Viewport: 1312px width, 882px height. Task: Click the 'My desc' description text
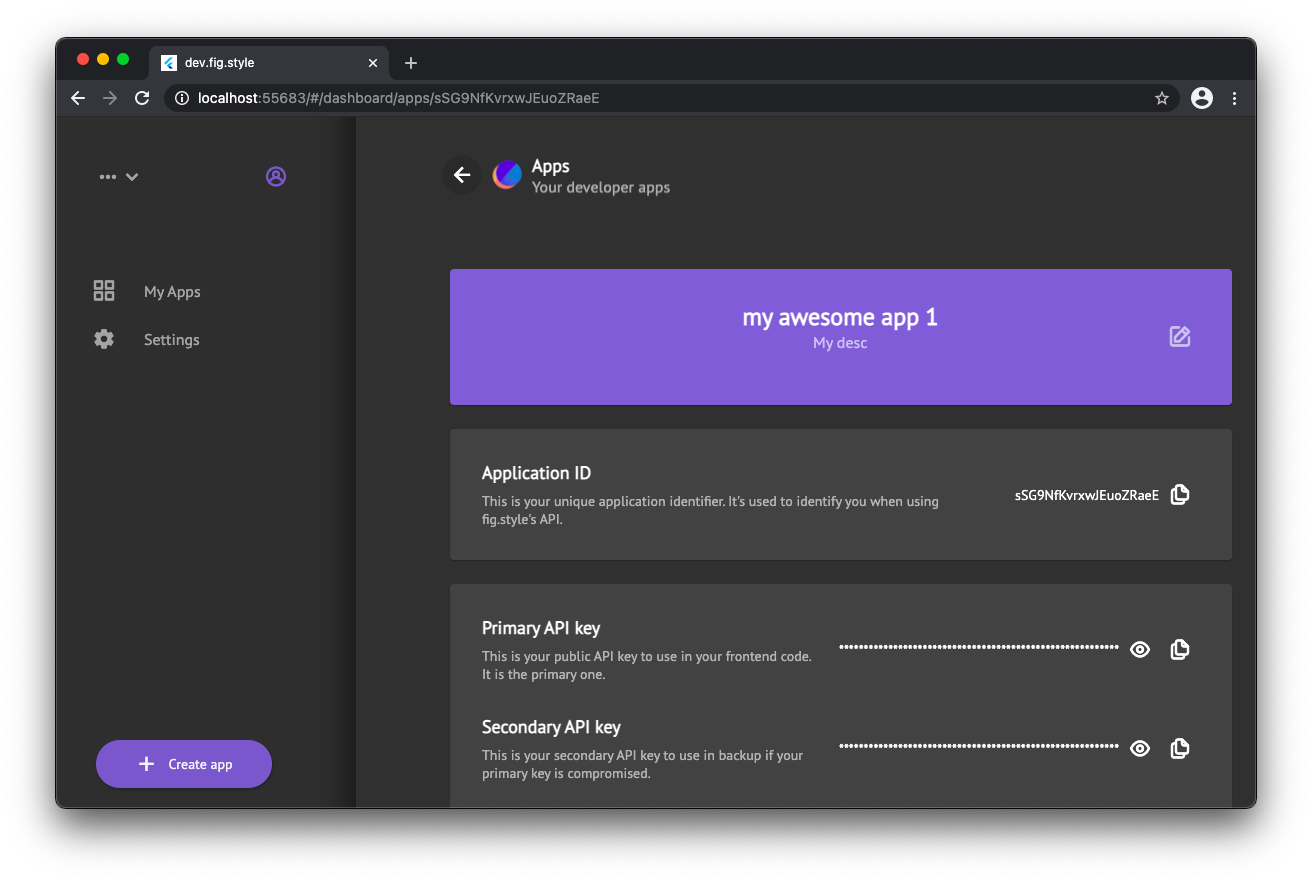(x=840, y=343)
